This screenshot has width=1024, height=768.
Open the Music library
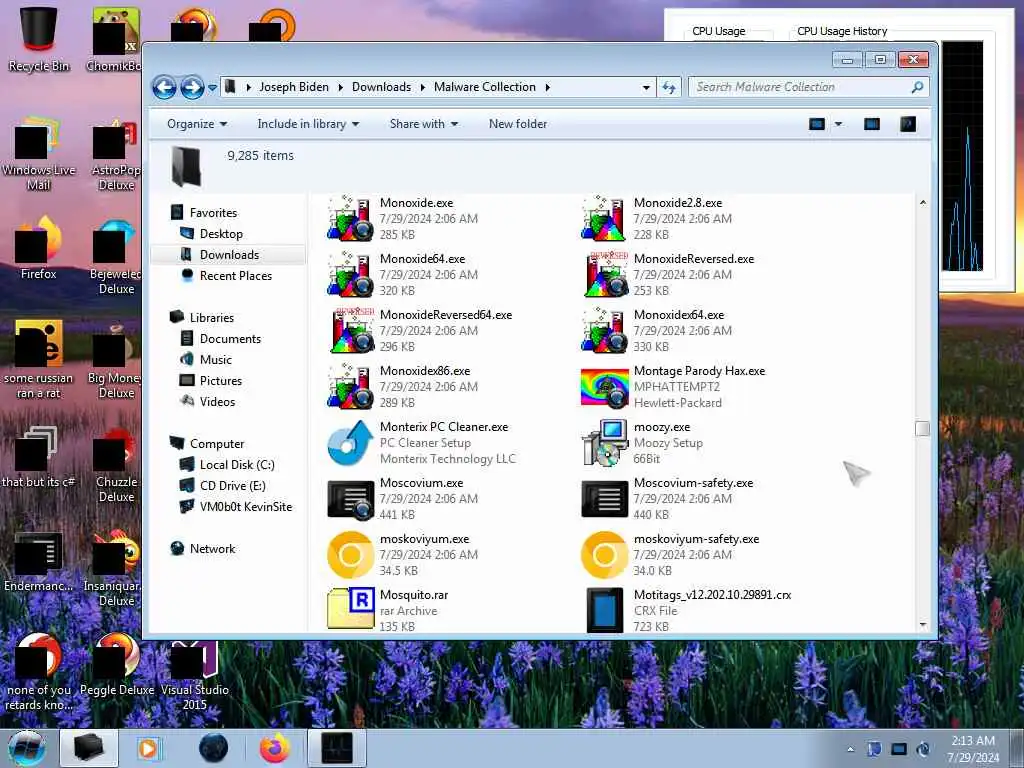pyautogui.click(x=216, y=359)
